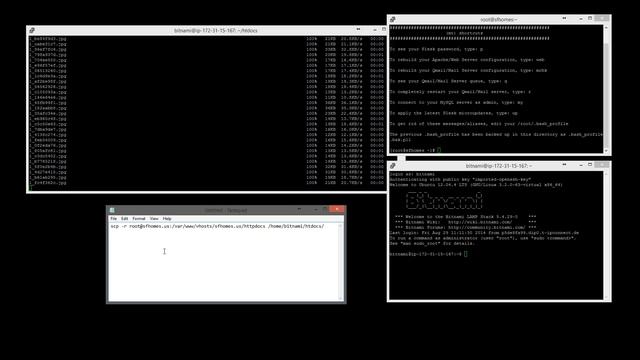The width and height of the screenshot is (640, 360).
Task: Open the Edit menu in Notepad
Action: 124,219
